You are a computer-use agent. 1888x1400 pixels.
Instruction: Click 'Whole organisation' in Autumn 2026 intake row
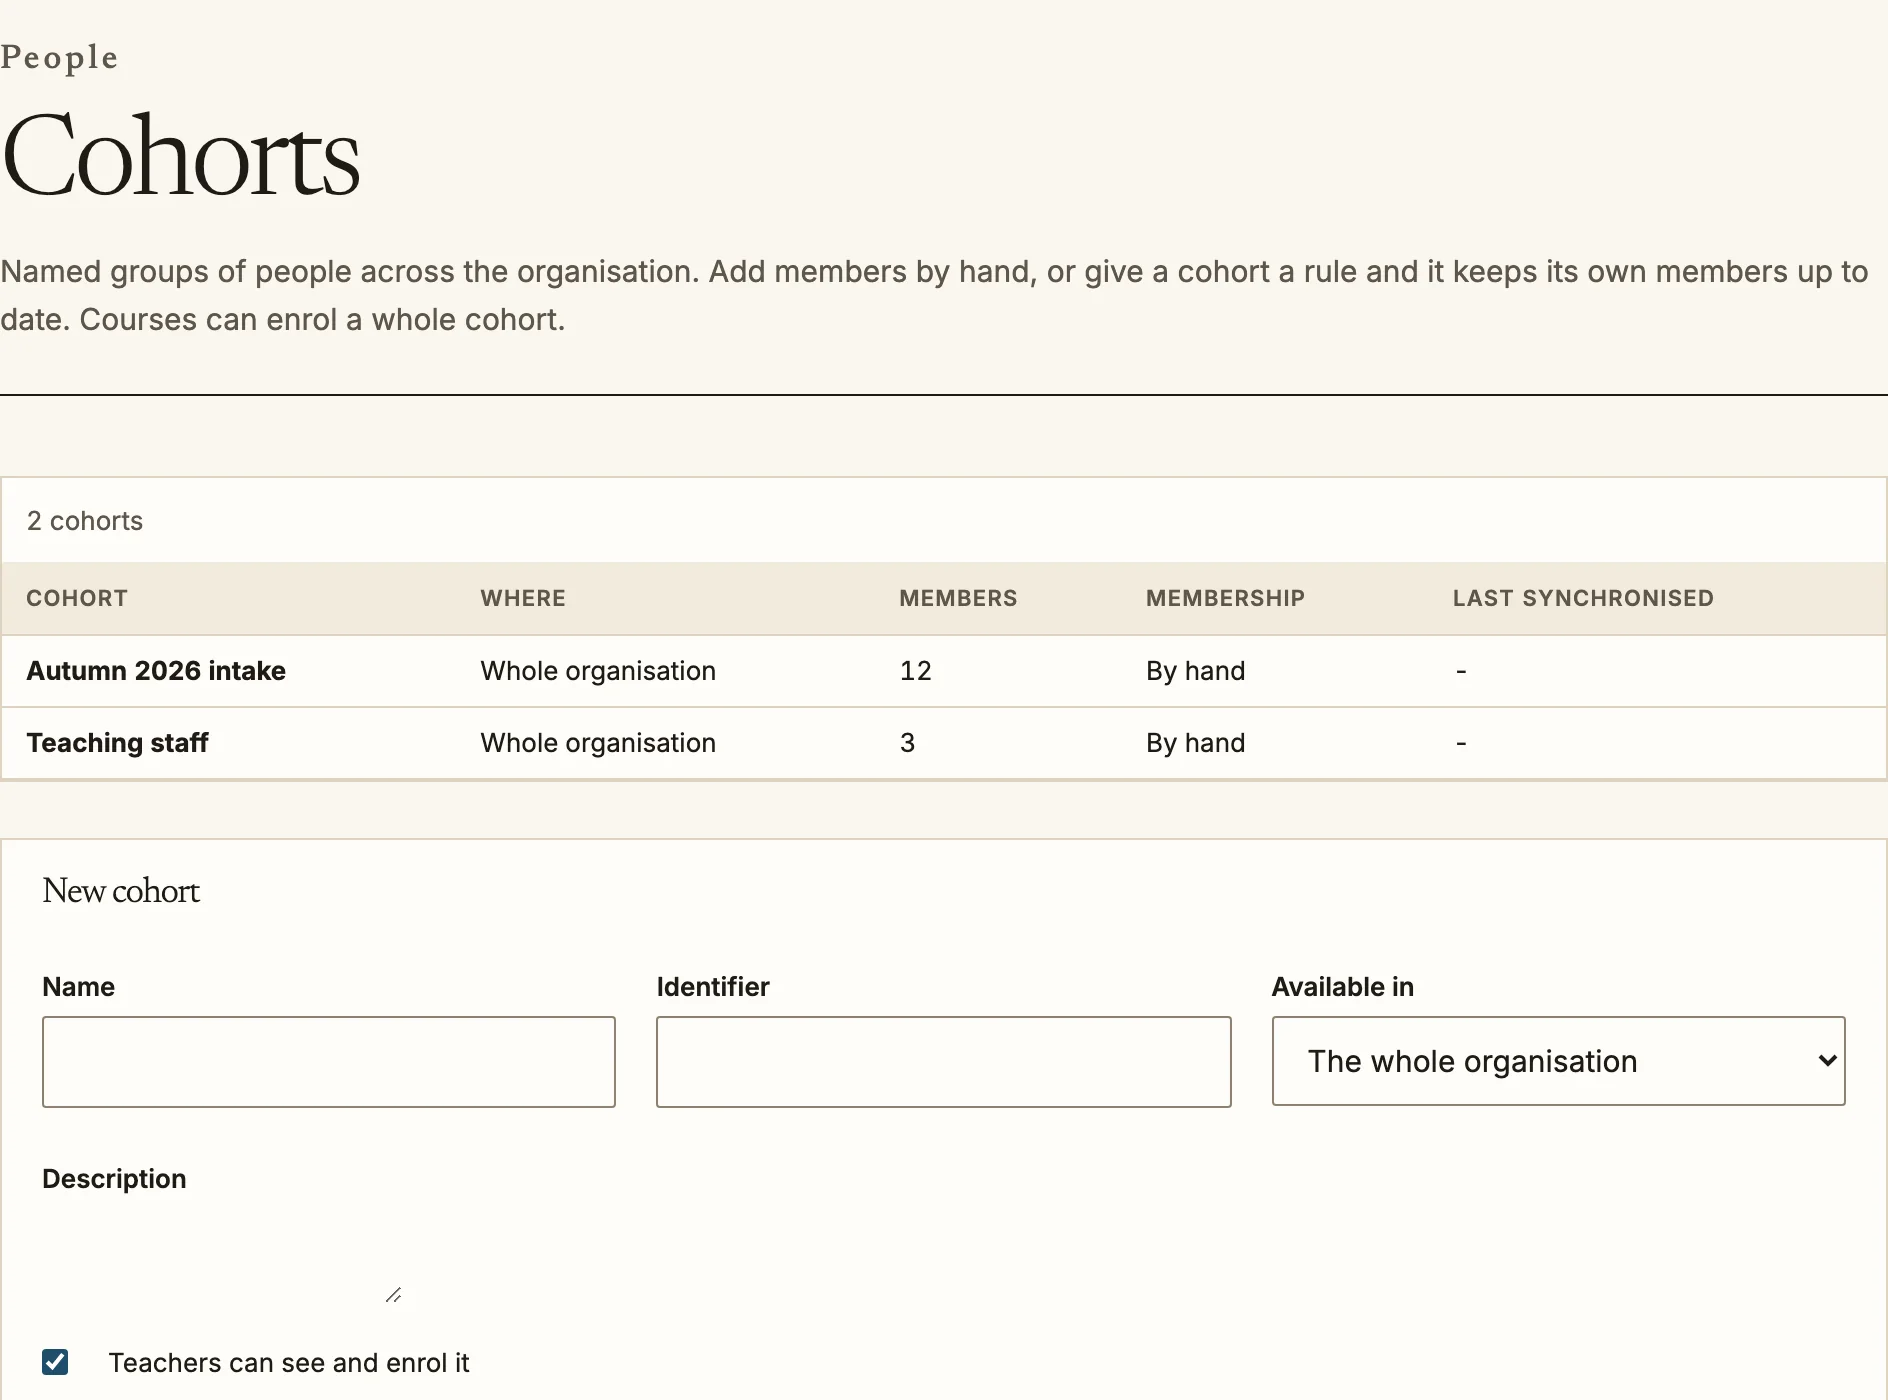tap(598, 671)
